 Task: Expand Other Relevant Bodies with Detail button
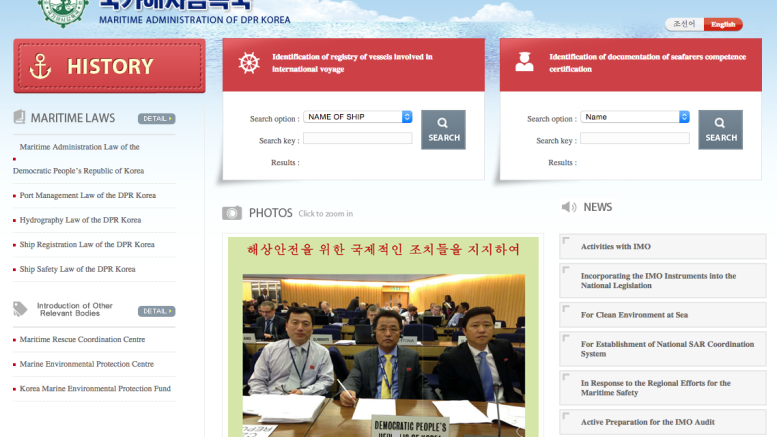click(x=156, y=311)
